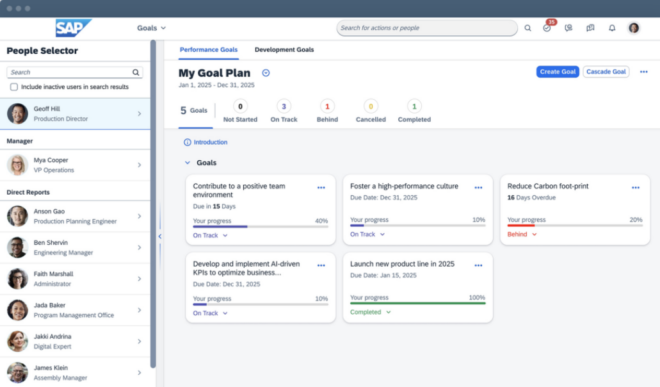Focus the 'Search for actions or people' field
Viewport: 660px width, 387px height.
point(427,28)
